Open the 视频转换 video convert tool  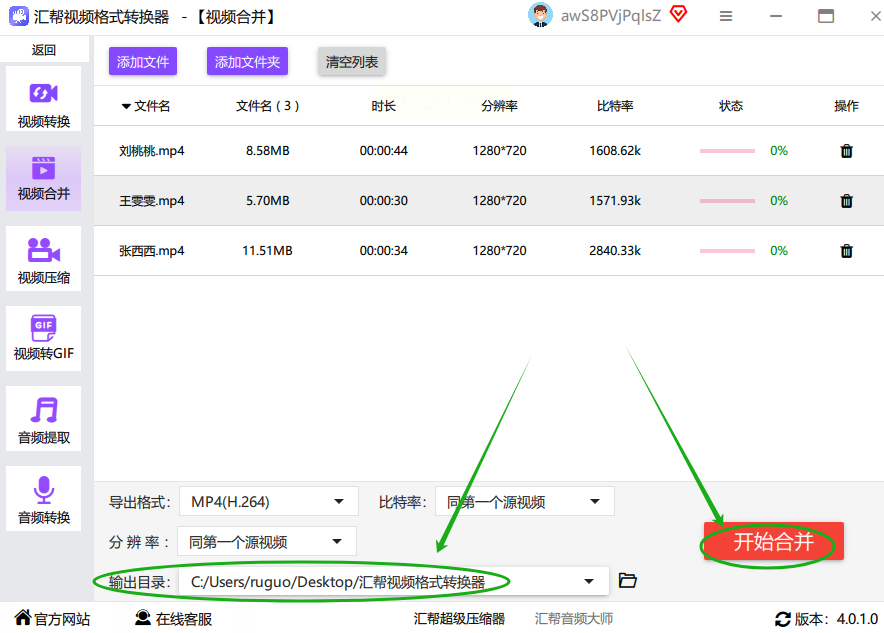43,99
